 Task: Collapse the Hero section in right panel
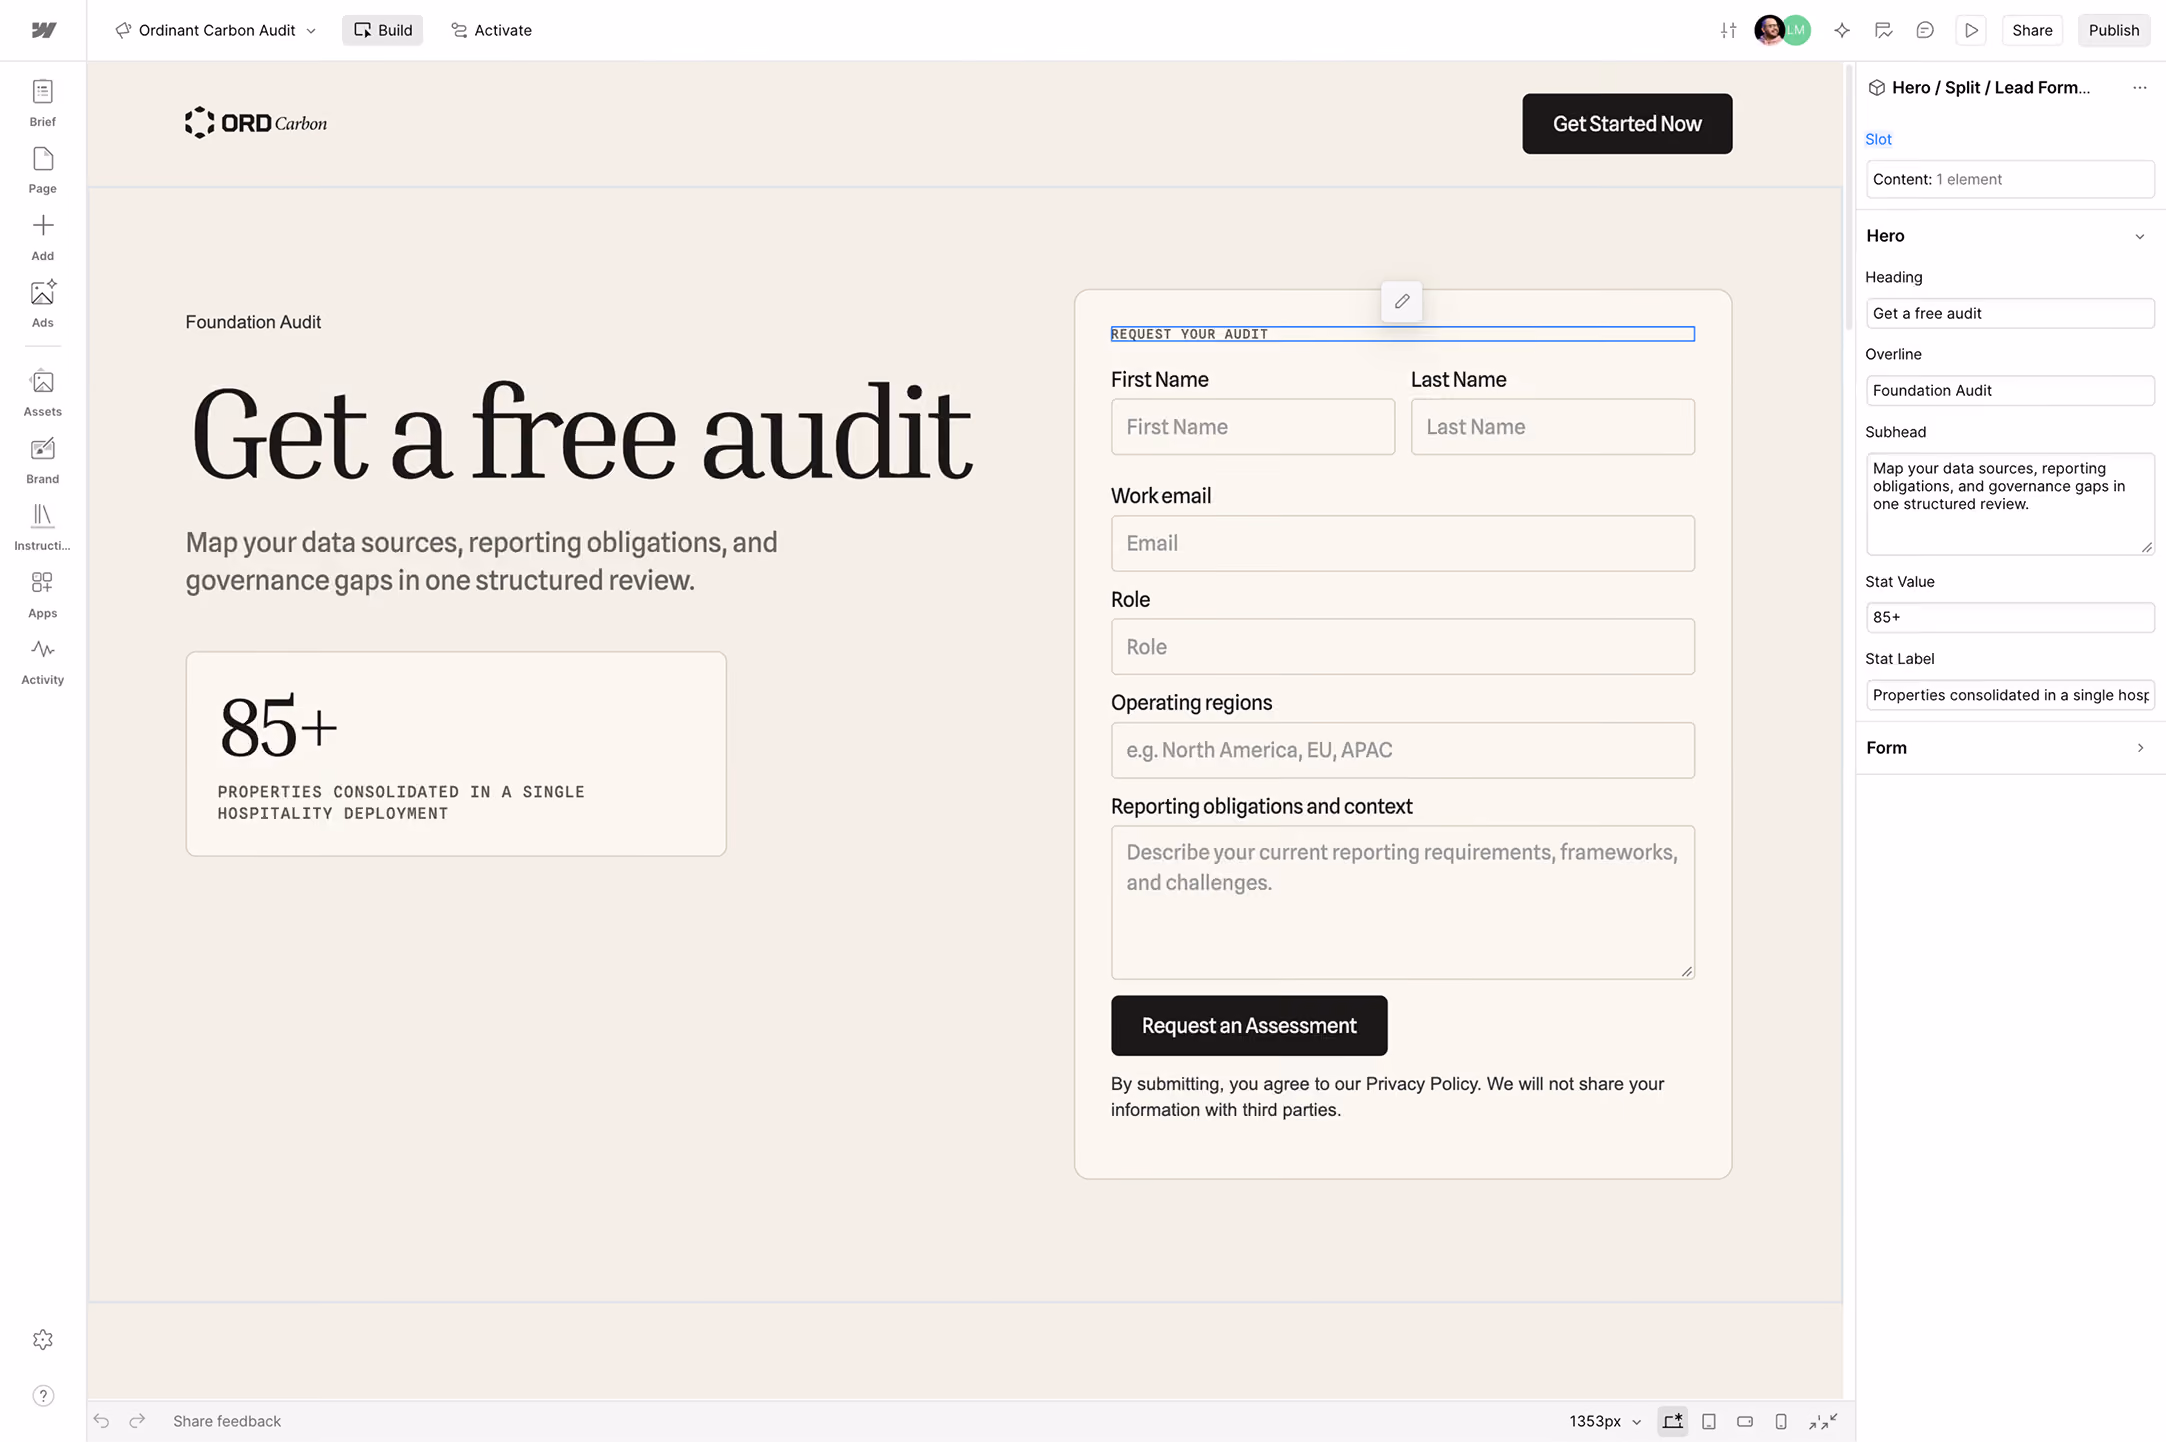(2139, 236)
